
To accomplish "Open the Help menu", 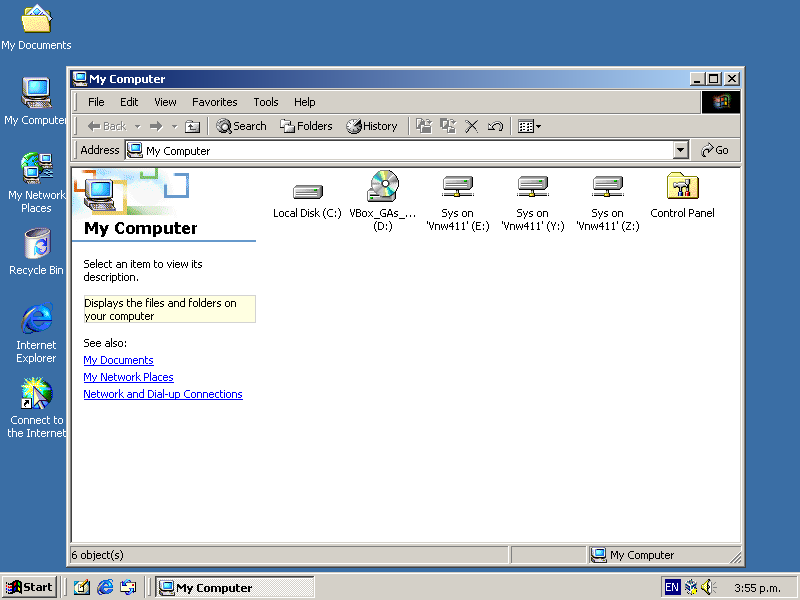I will tap(305, 102).
